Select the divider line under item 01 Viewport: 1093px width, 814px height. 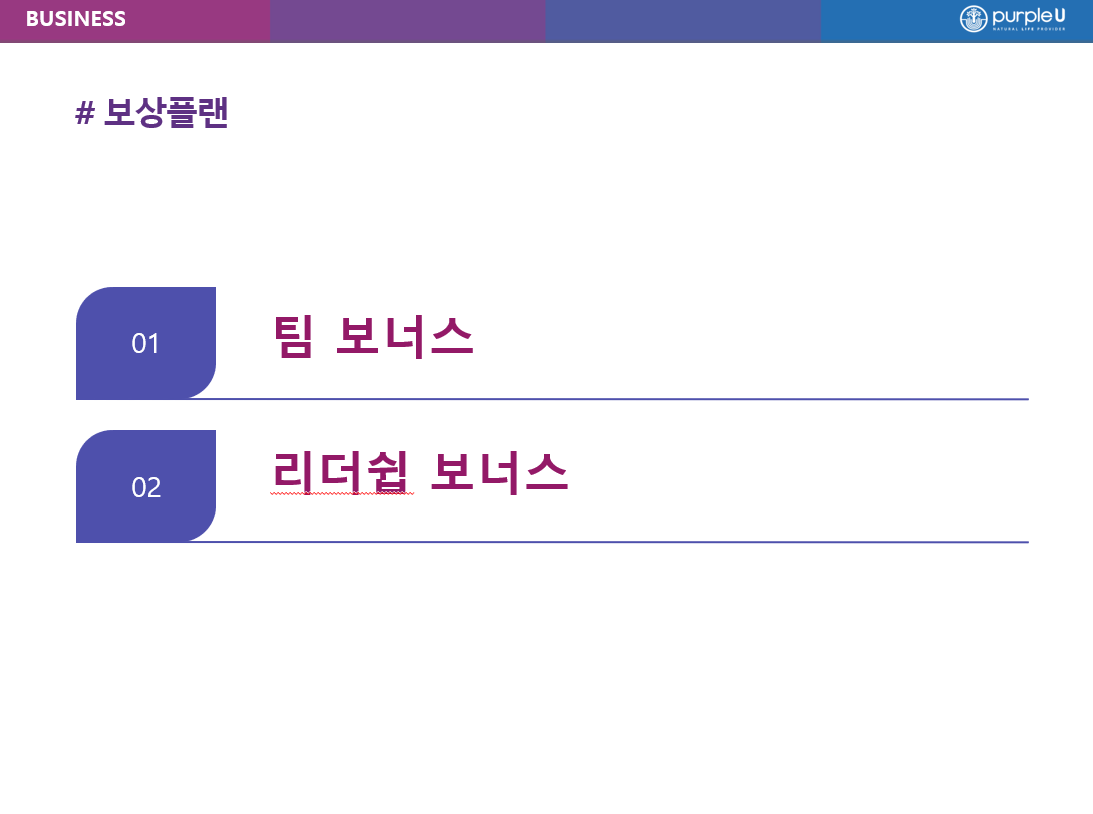click(x=552, y=399)
